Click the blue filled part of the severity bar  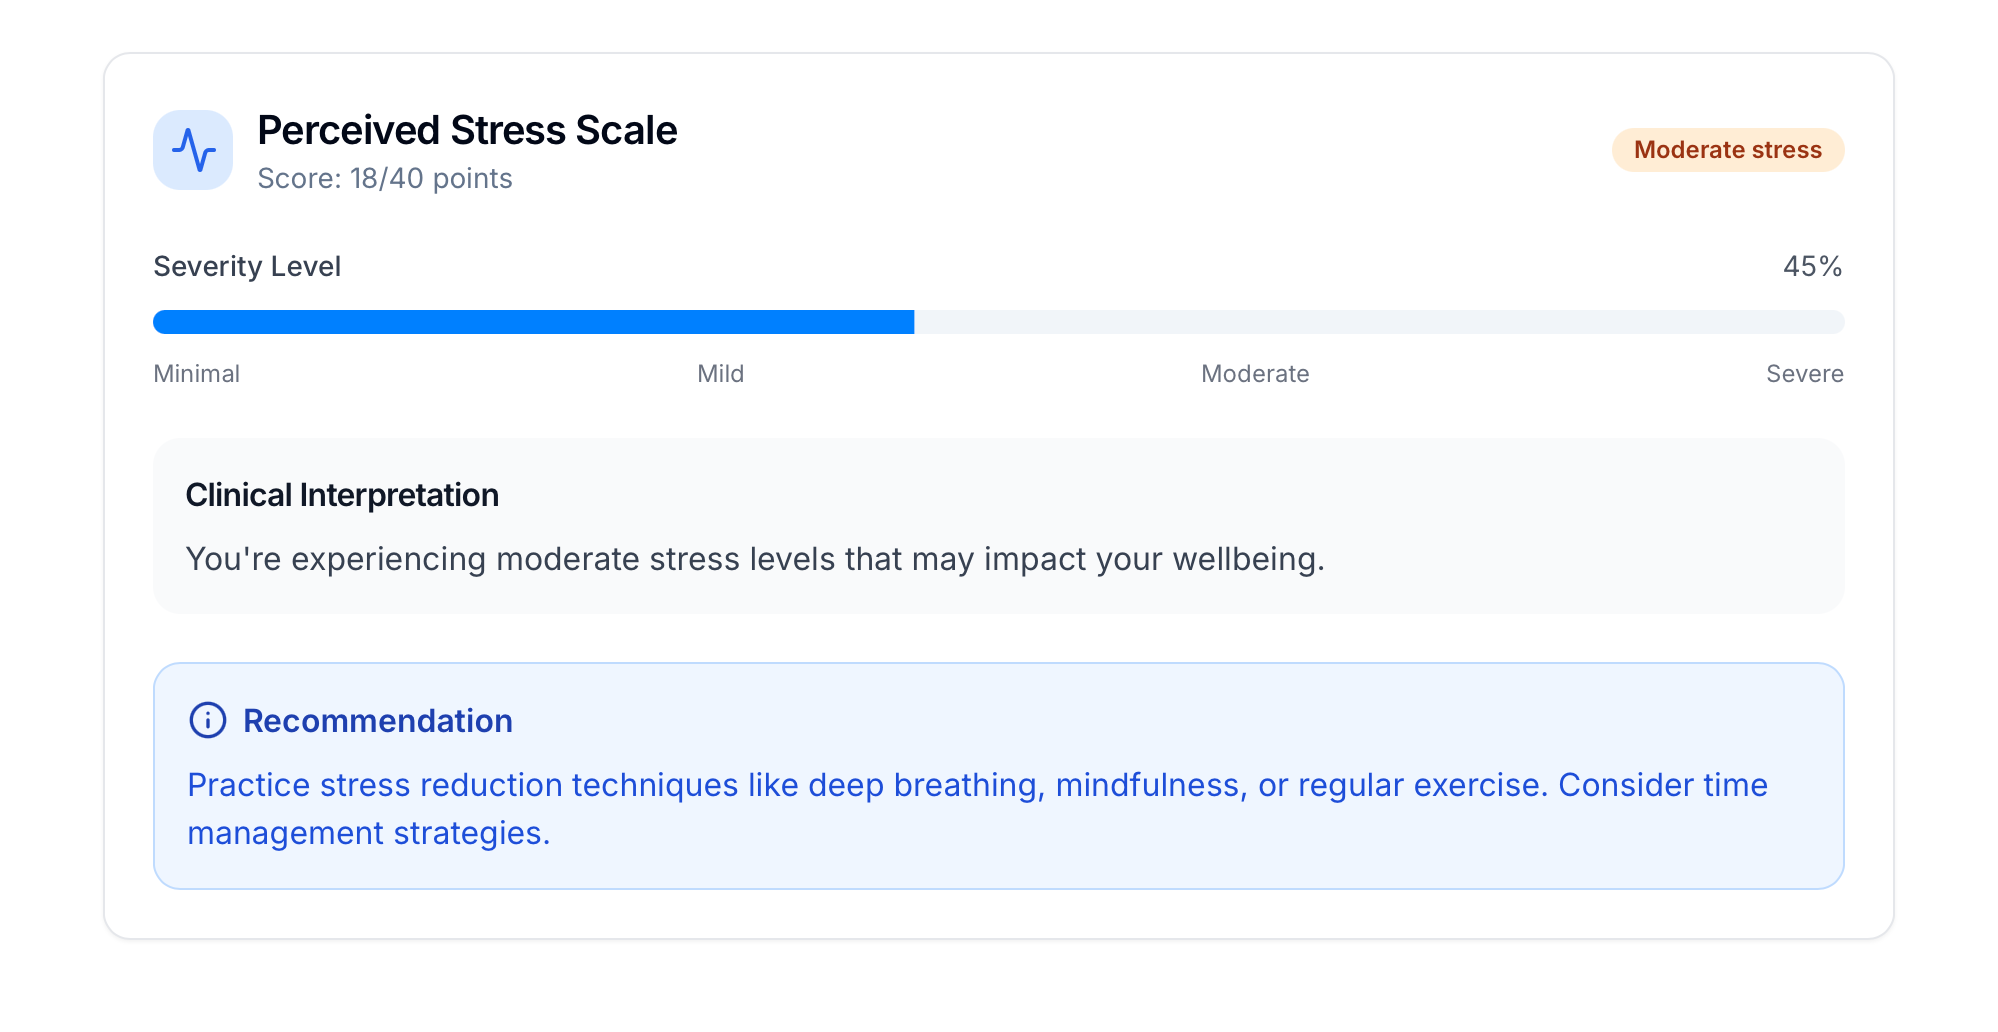point(533,322)
